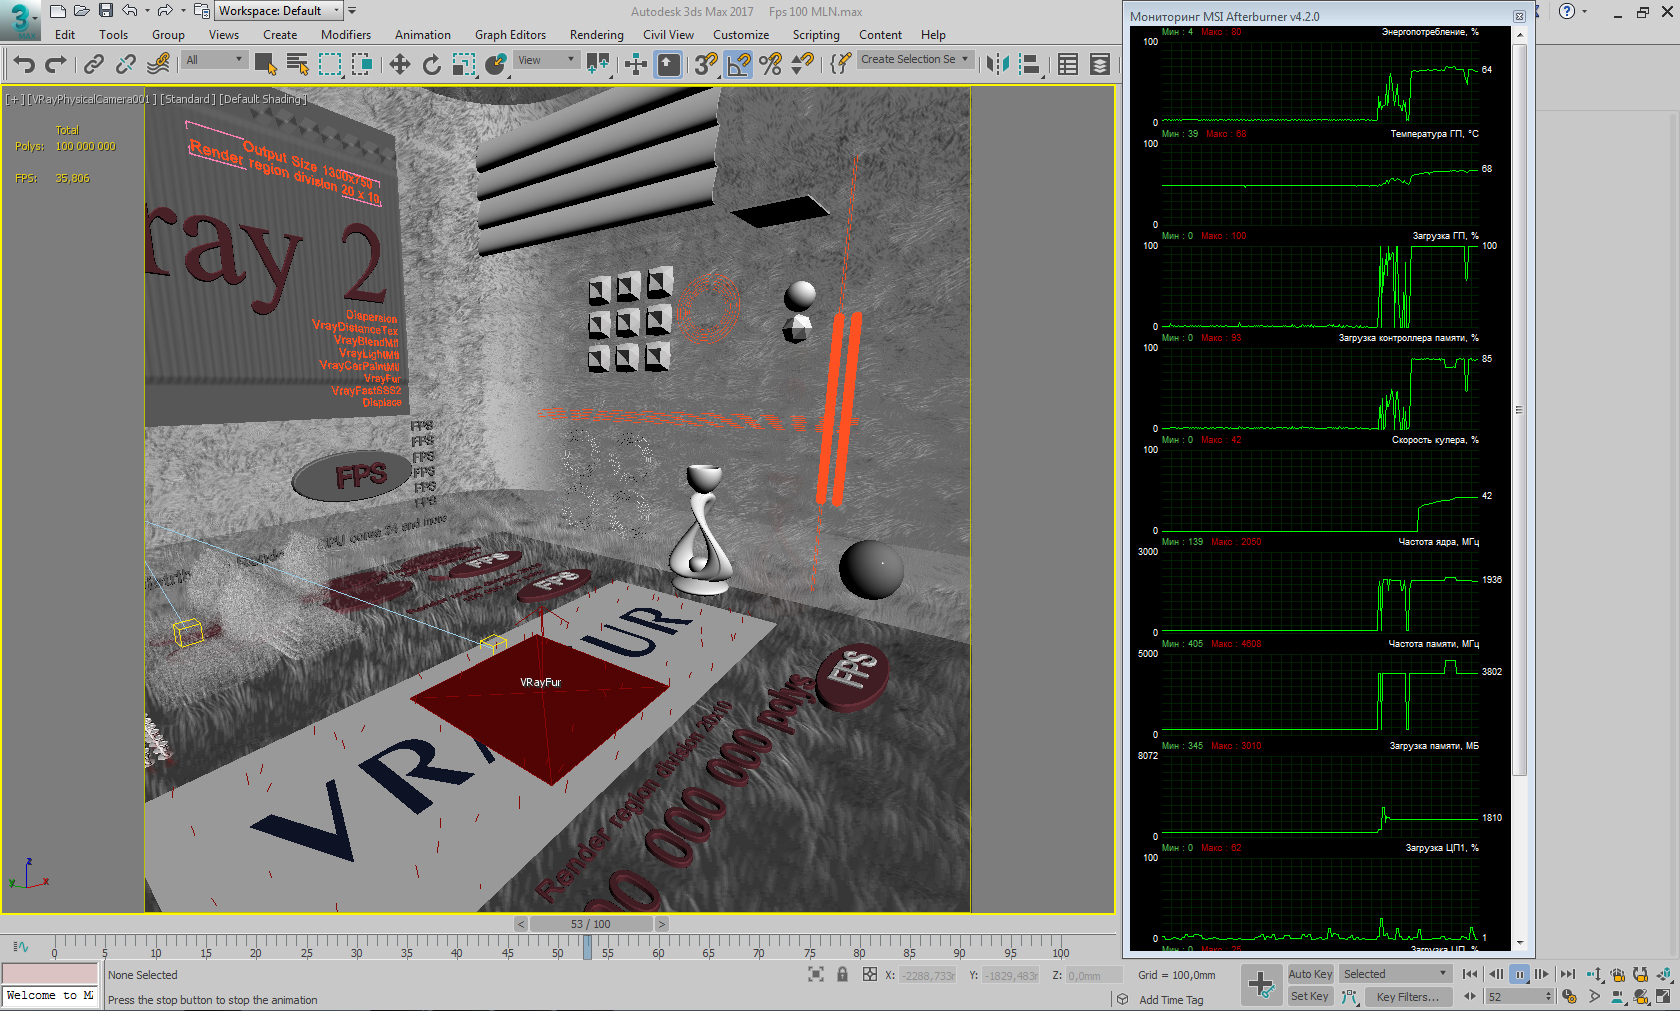Activate the Select and Link tool

pyautogui.click(x=93, y=65)
